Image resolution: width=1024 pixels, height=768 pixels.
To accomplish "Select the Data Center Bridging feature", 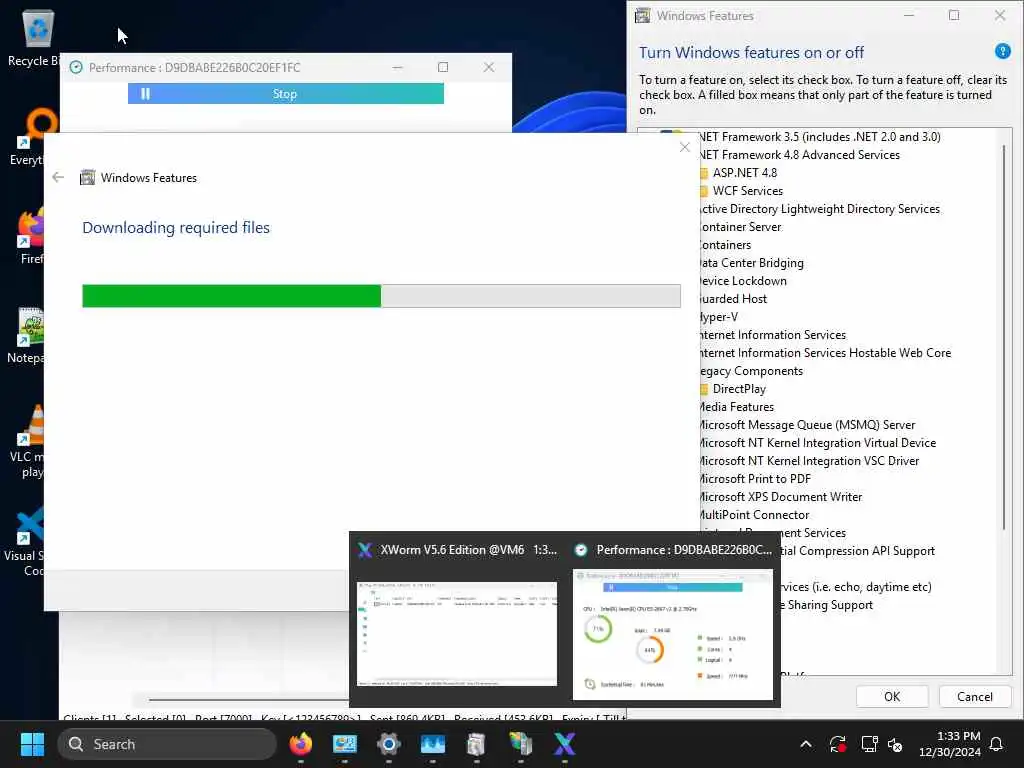I will [750, 263].
